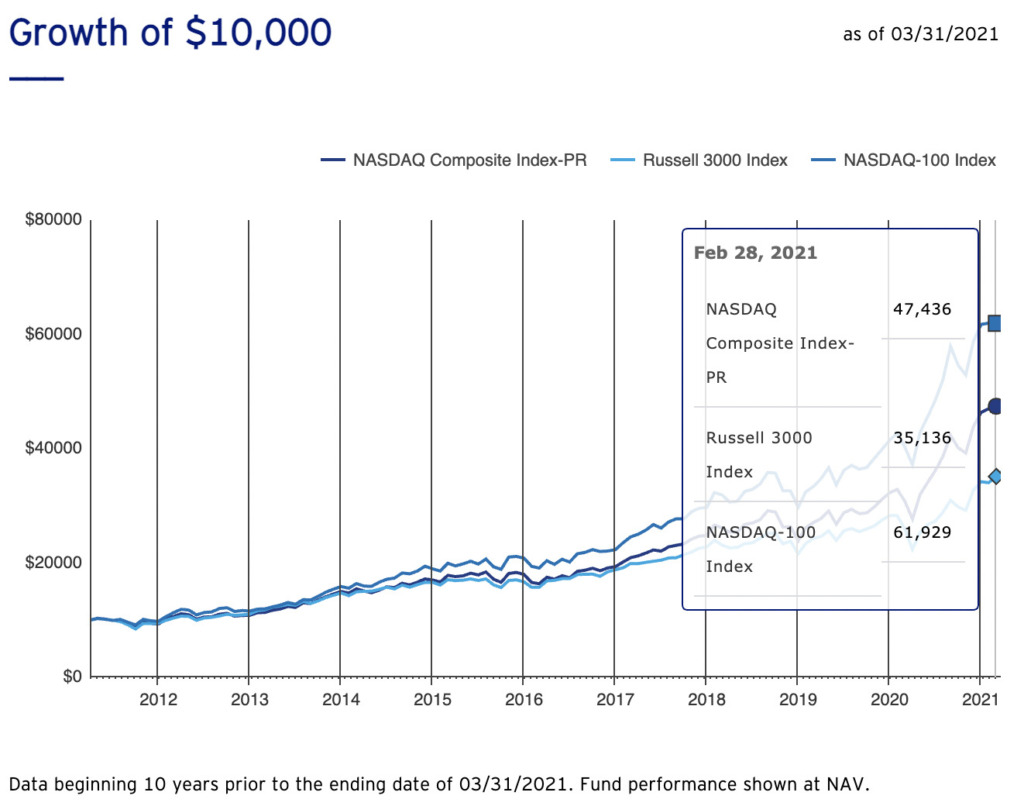Click the 2020 x-axis year label
The width and height of the screenshot is (1024, 806).
[x=889, y=698]
